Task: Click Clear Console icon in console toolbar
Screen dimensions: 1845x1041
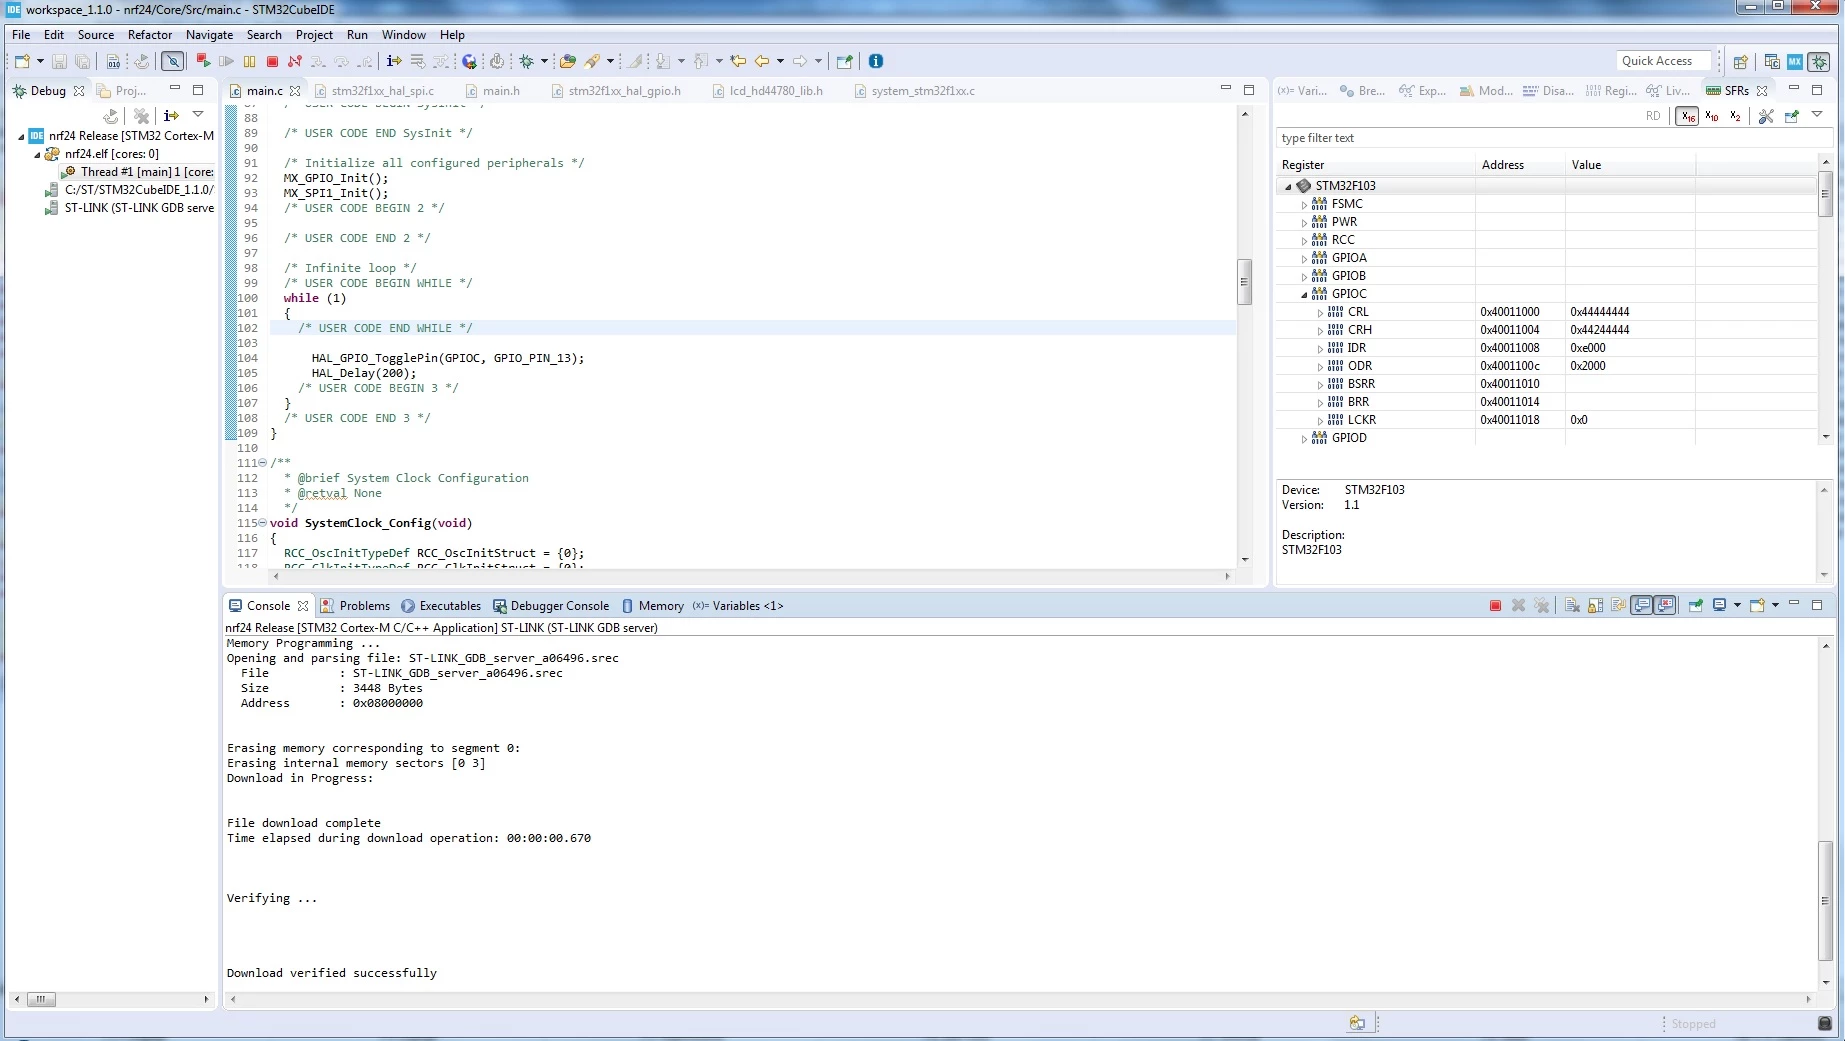Action: (x=1572, y=605)
